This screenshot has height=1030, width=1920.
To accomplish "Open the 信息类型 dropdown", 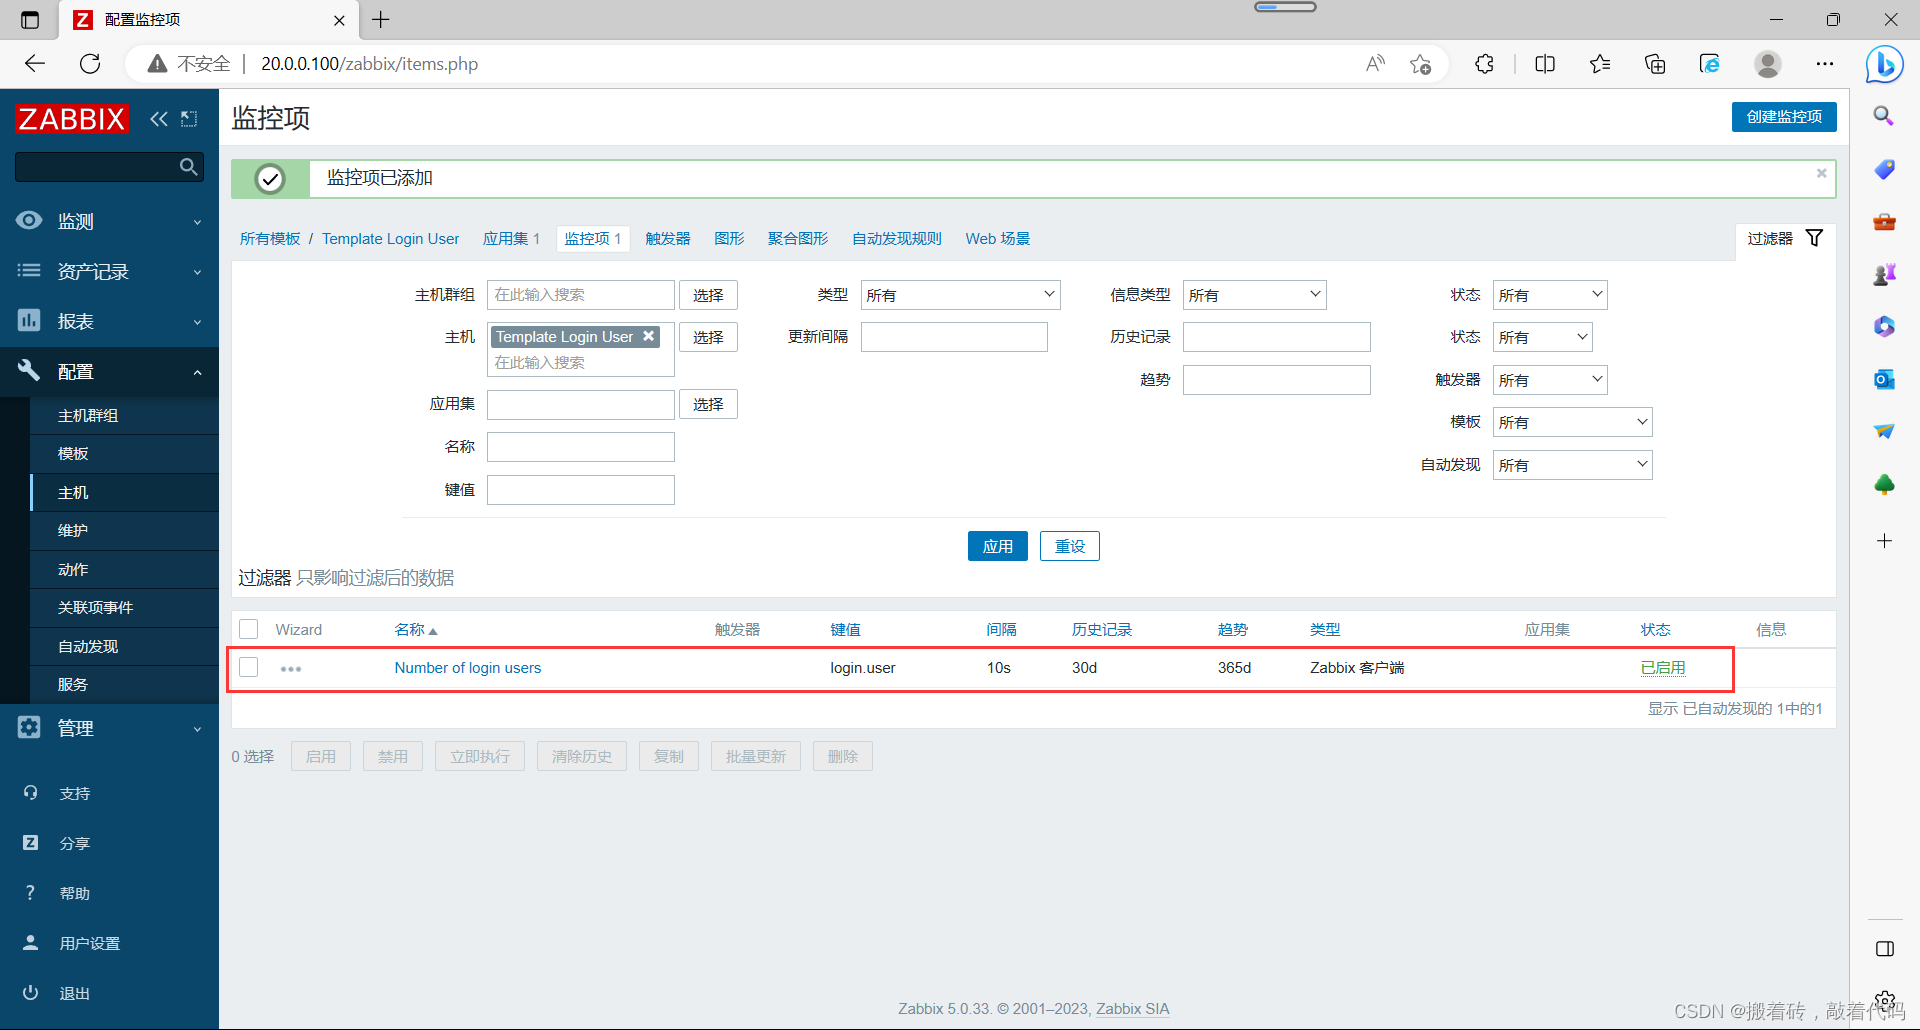I will (x=1254, y=295).
